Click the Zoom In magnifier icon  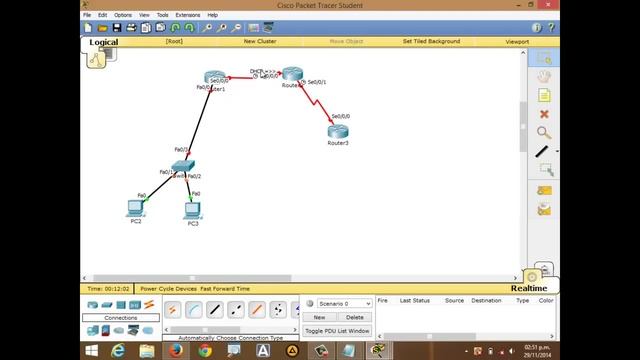(207, 28)
